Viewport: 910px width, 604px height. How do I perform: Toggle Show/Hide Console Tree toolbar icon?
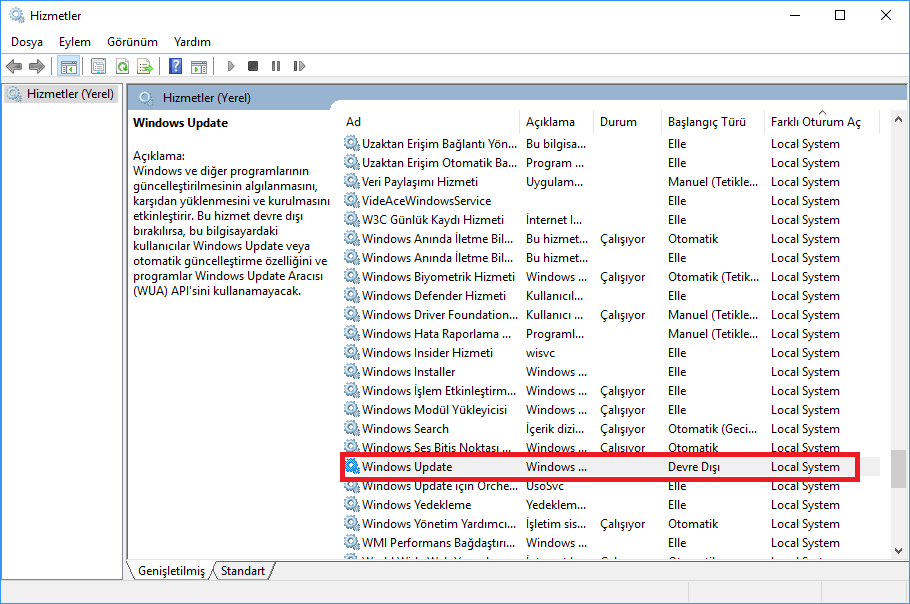pos(69,67)
